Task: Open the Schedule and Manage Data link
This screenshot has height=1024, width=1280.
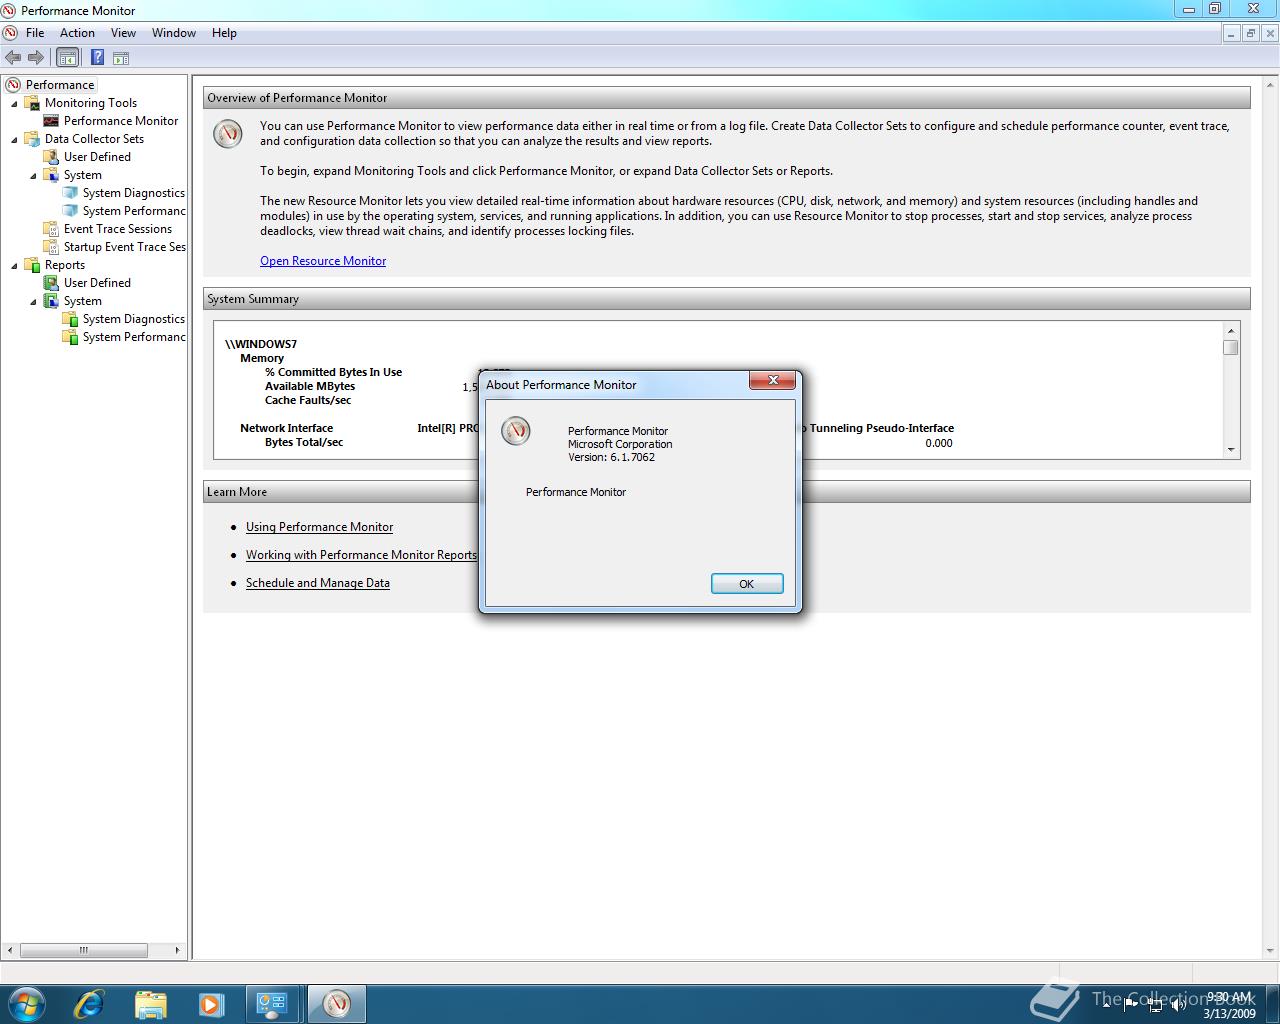Action: point(318,583)
